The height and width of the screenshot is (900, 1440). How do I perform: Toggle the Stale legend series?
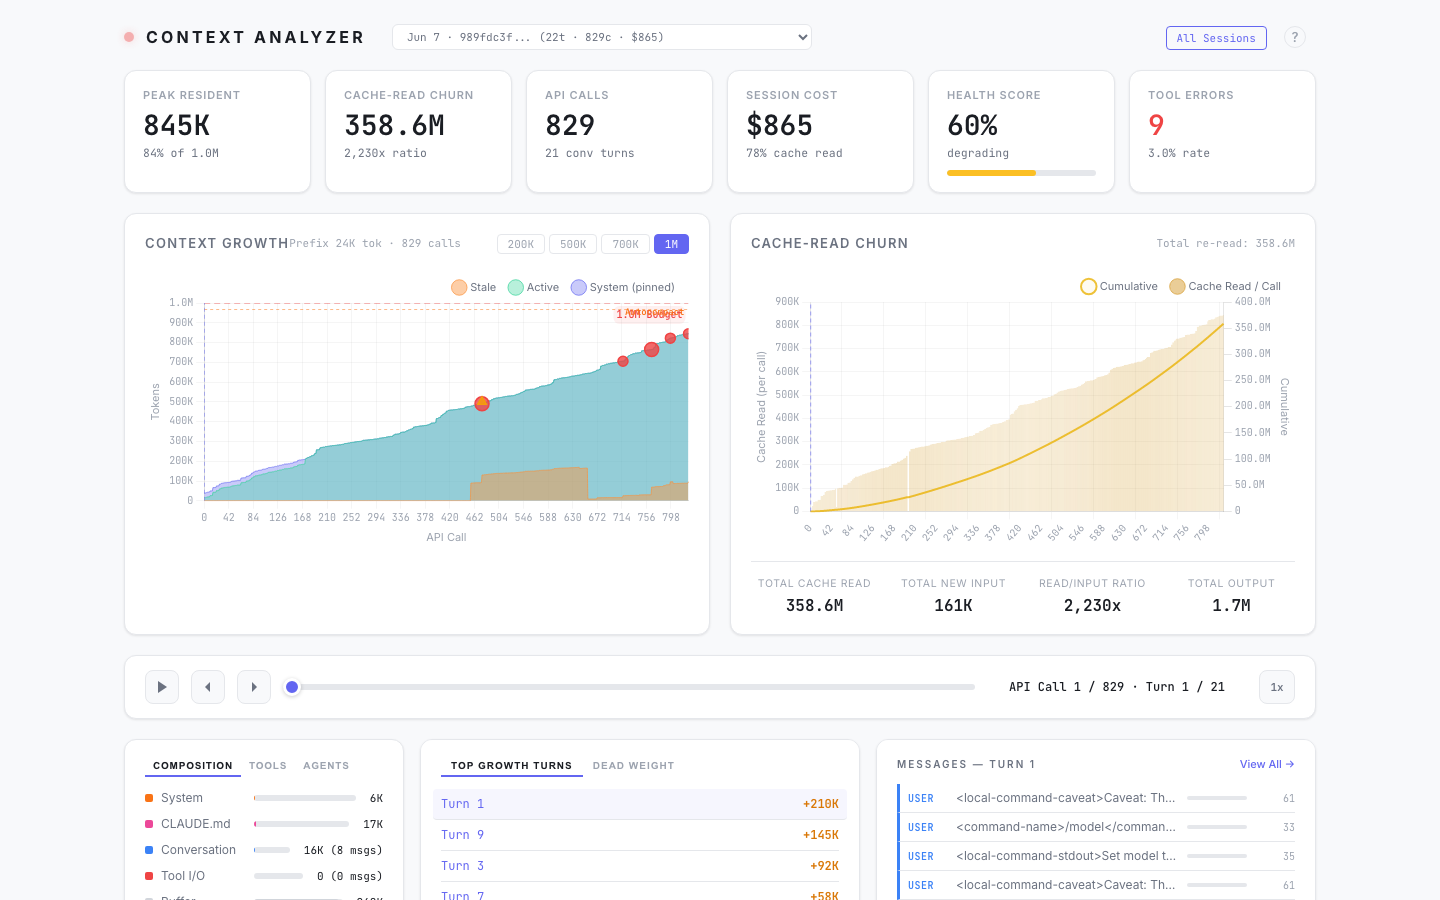click(x=473, y=287)
